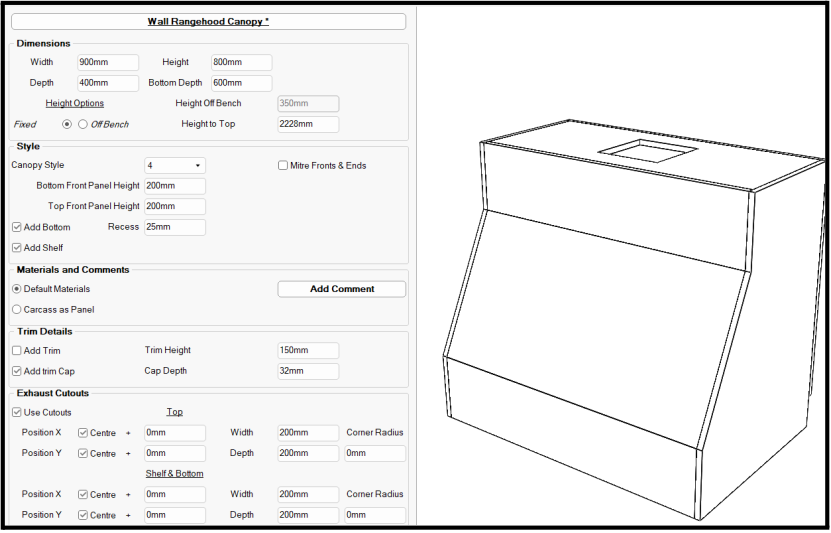Uncheck the Add Shelf checkbox

point(17,248)
